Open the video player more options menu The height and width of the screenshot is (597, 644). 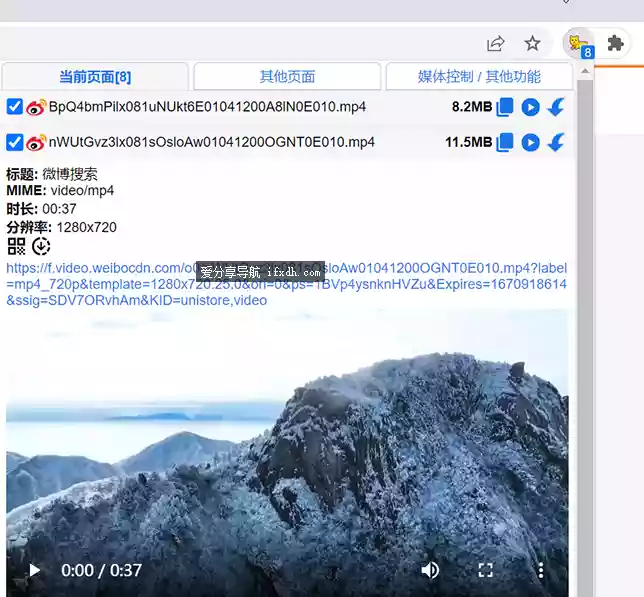[540, 570]
